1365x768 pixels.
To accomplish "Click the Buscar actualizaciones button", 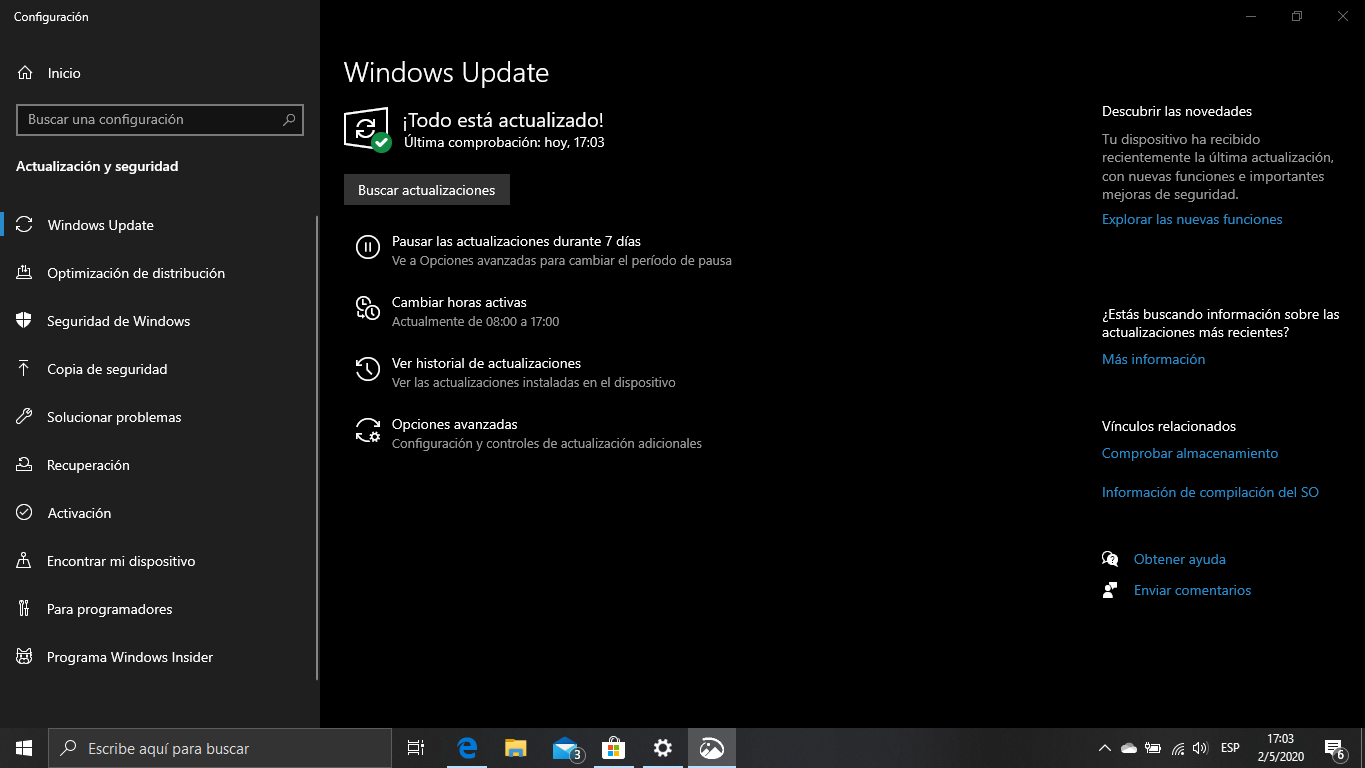I will point(427,190).
